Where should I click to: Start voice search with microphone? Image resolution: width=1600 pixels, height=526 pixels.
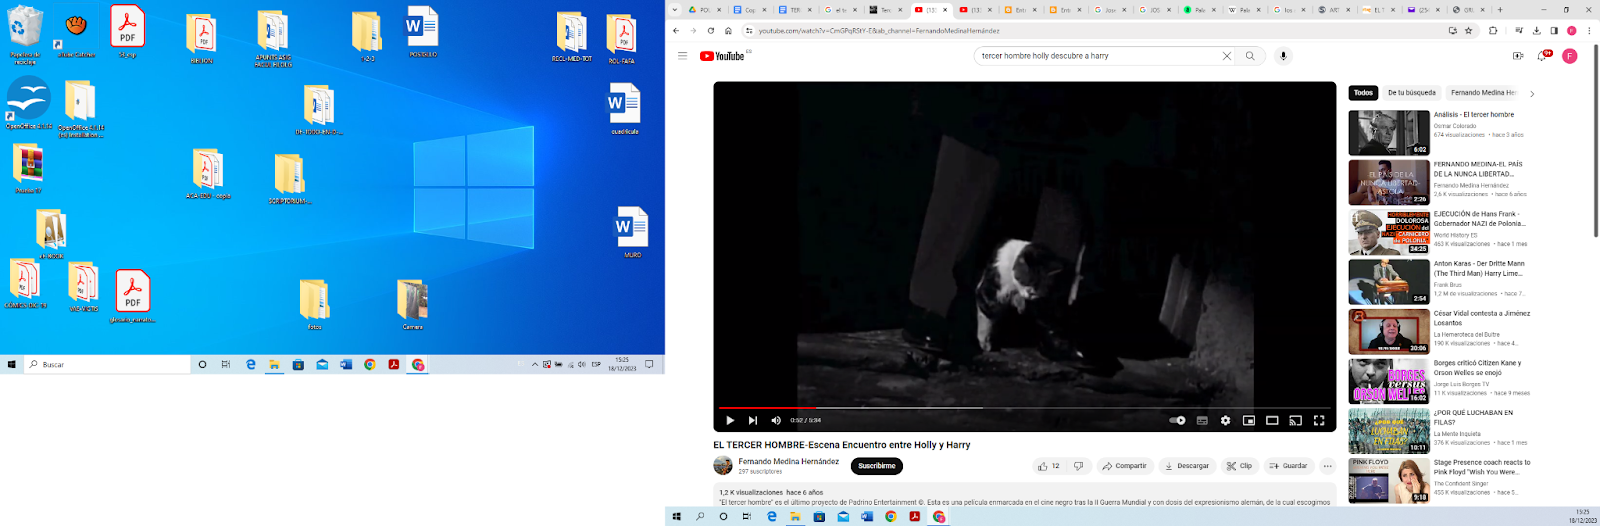(x=1283, y=56)
